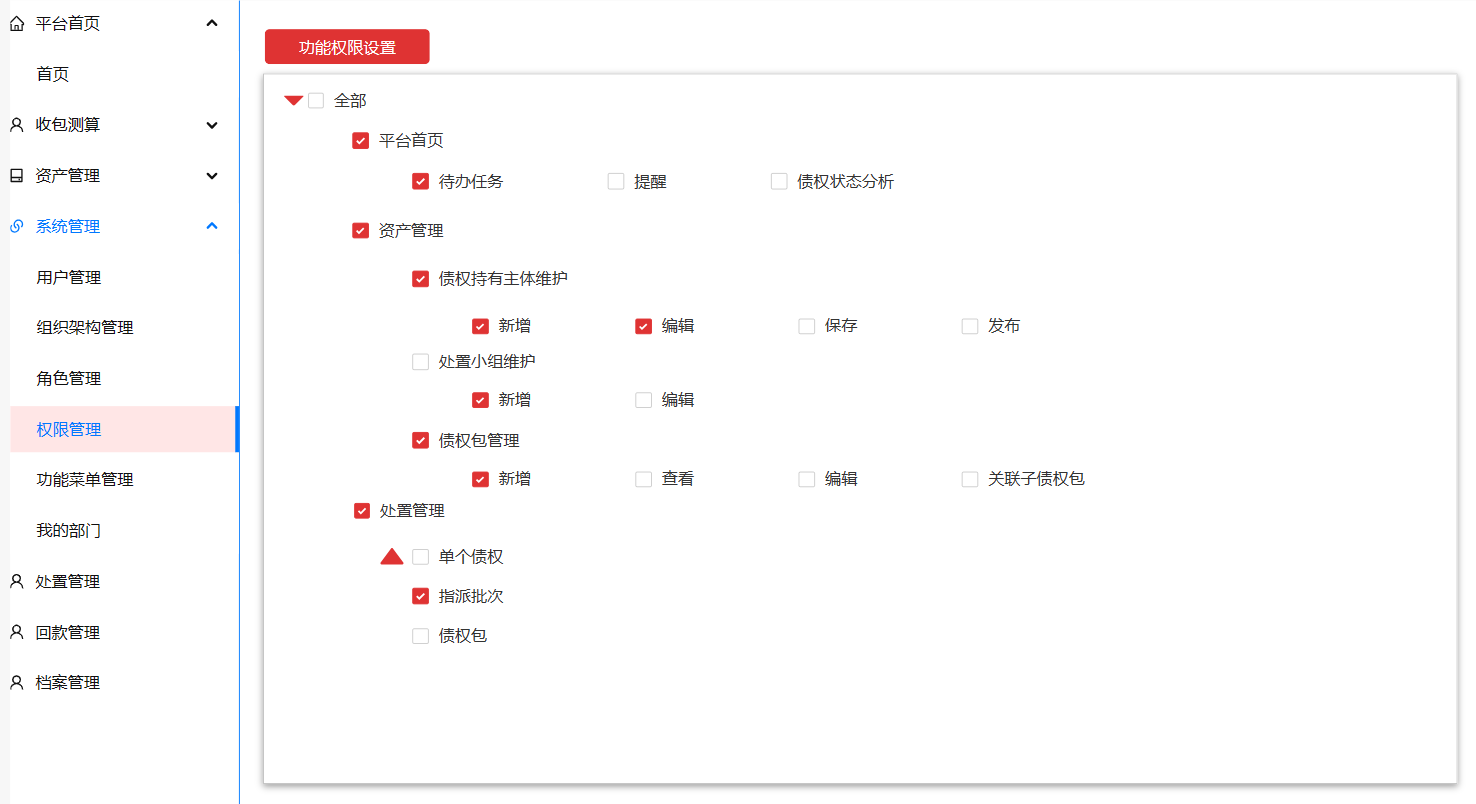This screenshot has height=804, width=1476.
Task: Uncheck the 资产管理 tree checkbox
Action: 361,231
